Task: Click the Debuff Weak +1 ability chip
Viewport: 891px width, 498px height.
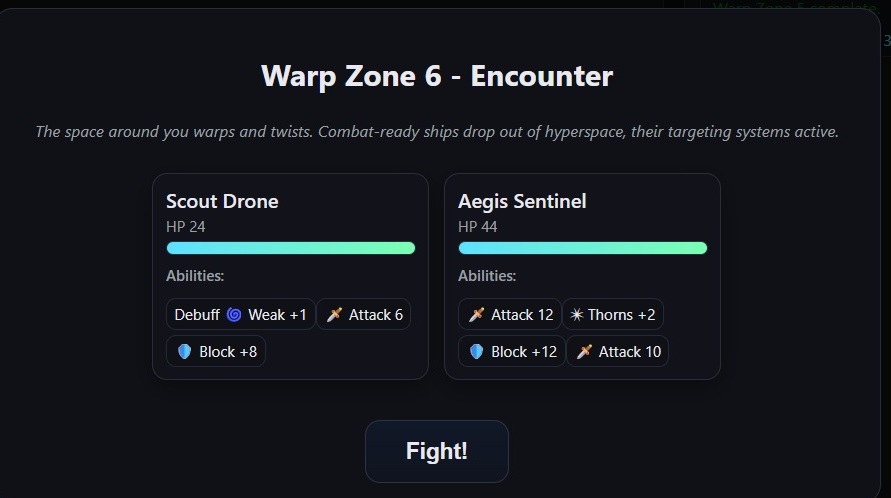Action: point(241,315)
